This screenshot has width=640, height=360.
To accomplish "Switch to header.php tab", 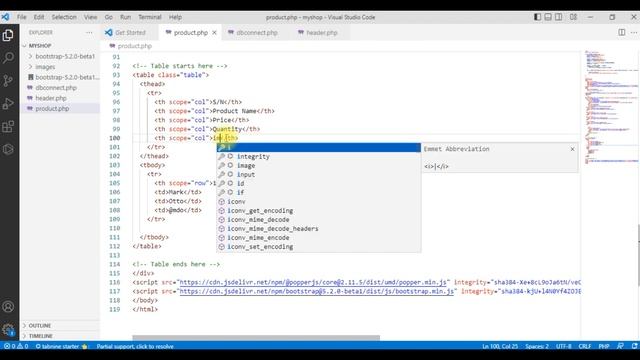I will [x=322, y=33].
